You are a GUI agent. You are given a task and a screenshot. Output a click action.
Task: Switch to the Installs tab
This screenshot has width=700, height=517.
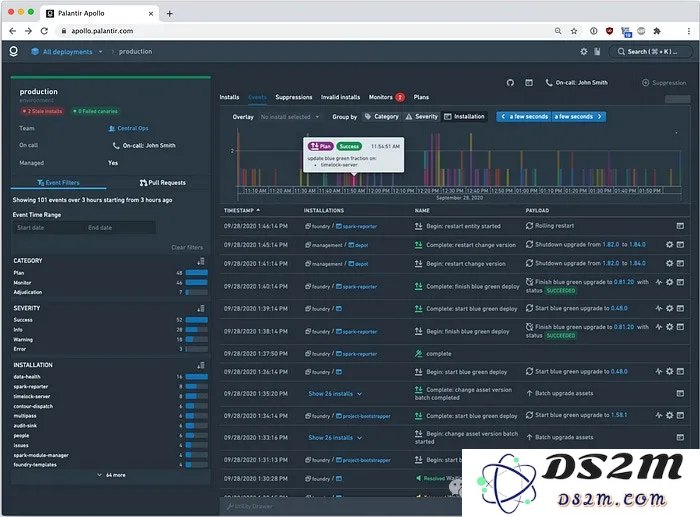229,97
